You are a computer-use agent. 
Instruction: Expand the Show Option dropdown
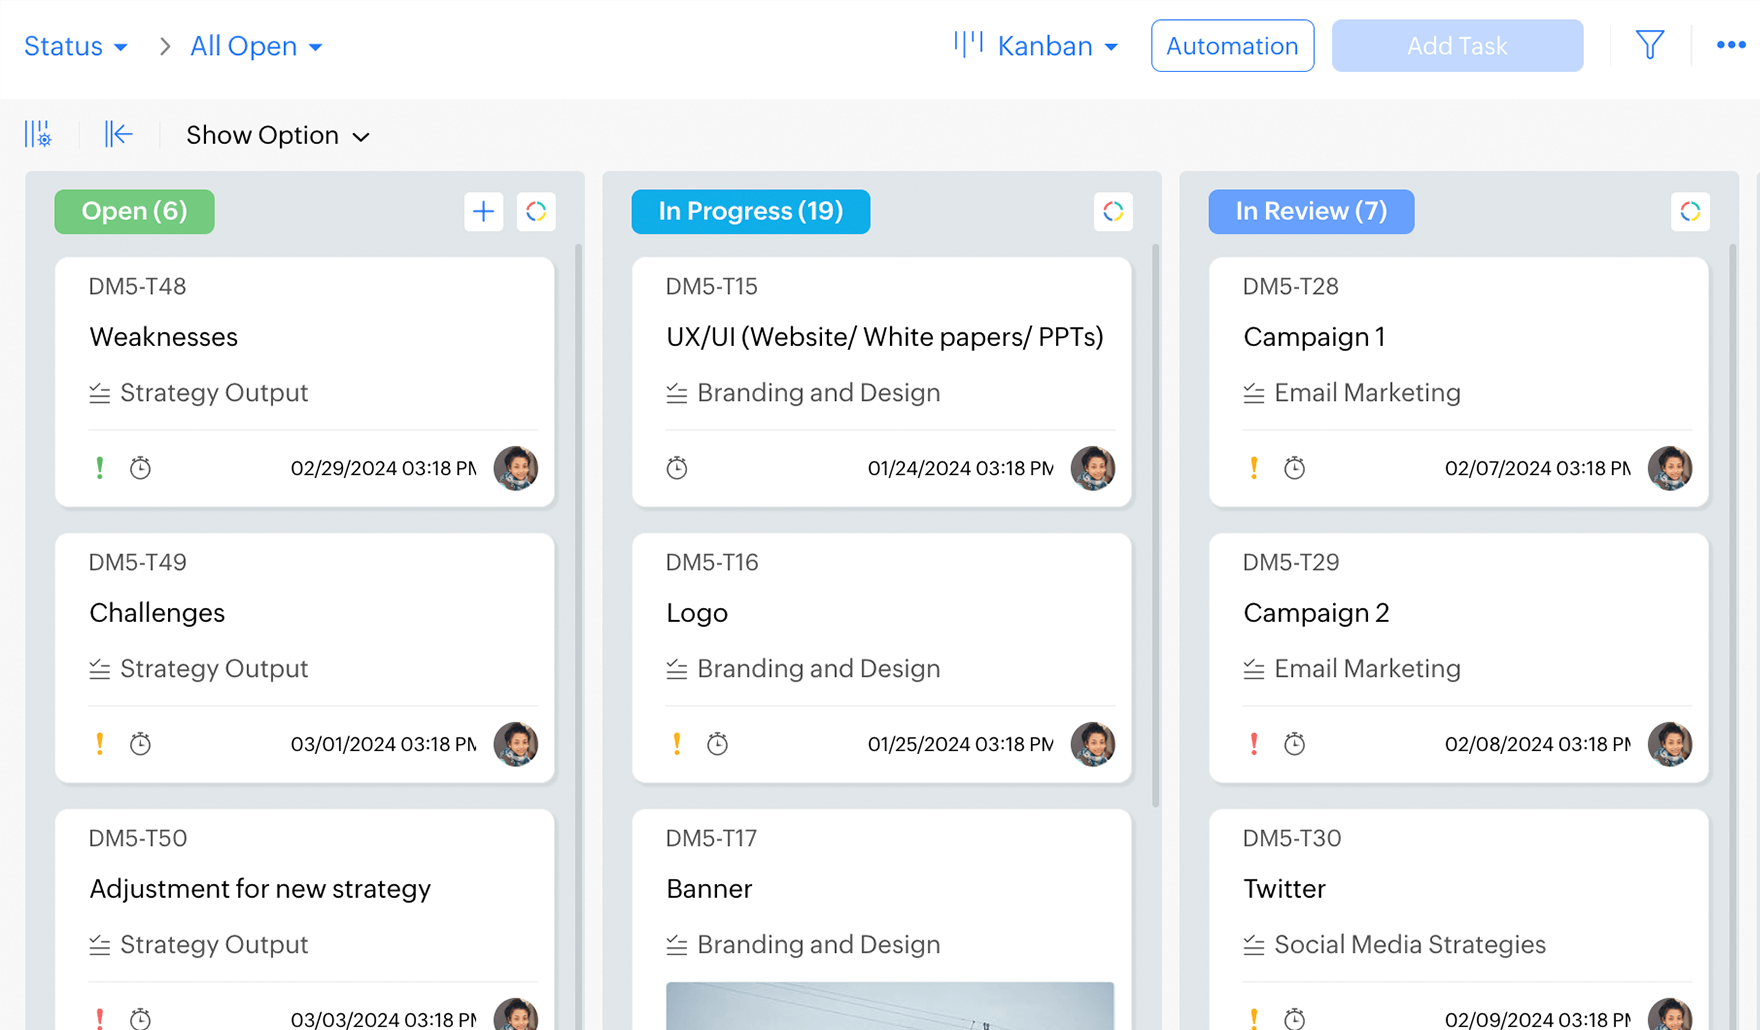click(x=278, y=135)
